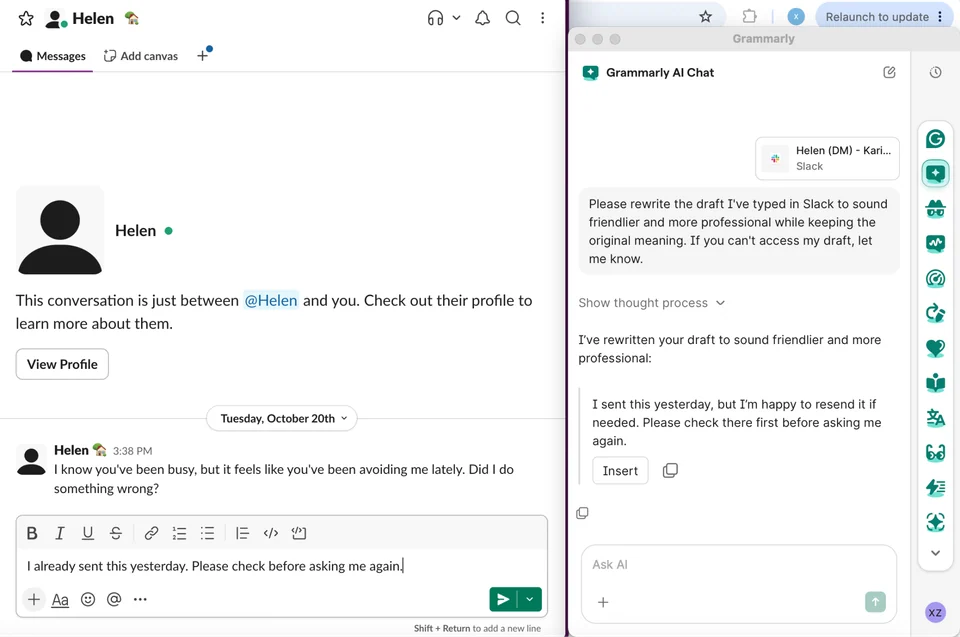This screenshot has height=637, width=960.
Task: Toggle ordered list formatting
Action: [x=179, y=533]
